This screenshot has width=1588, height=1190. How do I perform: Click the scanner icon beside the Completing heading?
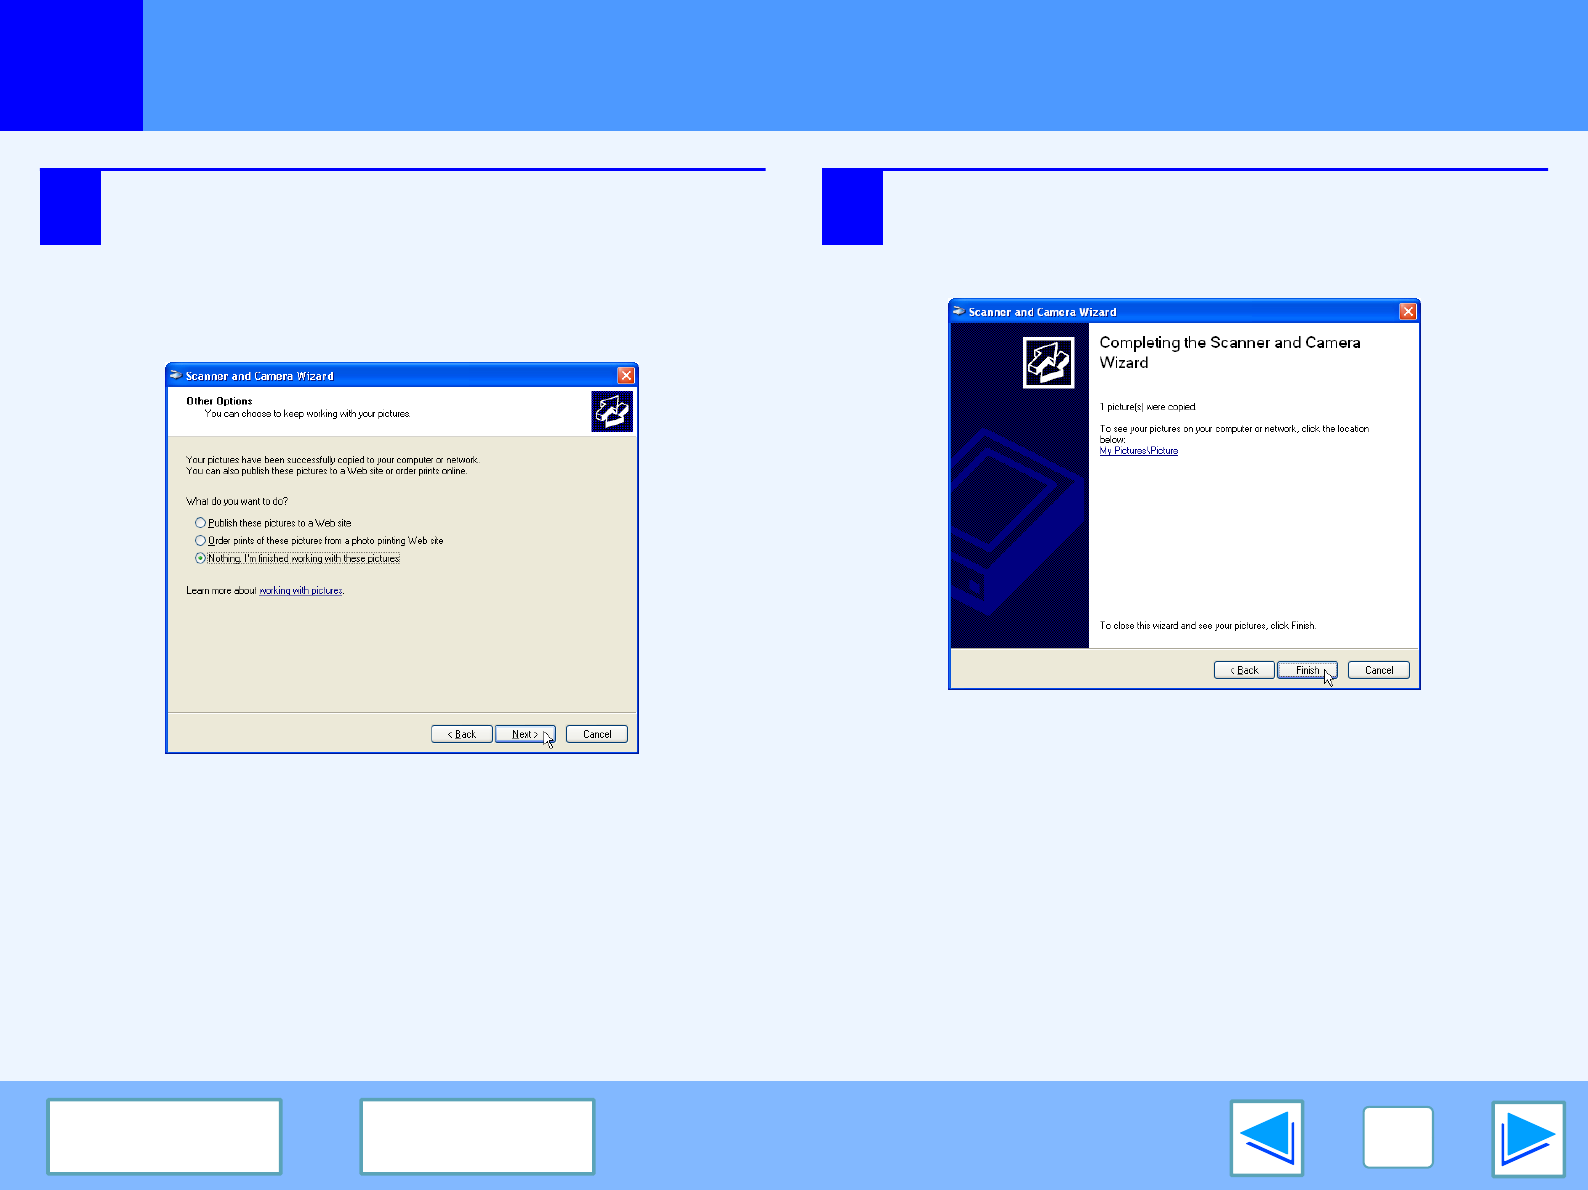tap(1048, 361)
